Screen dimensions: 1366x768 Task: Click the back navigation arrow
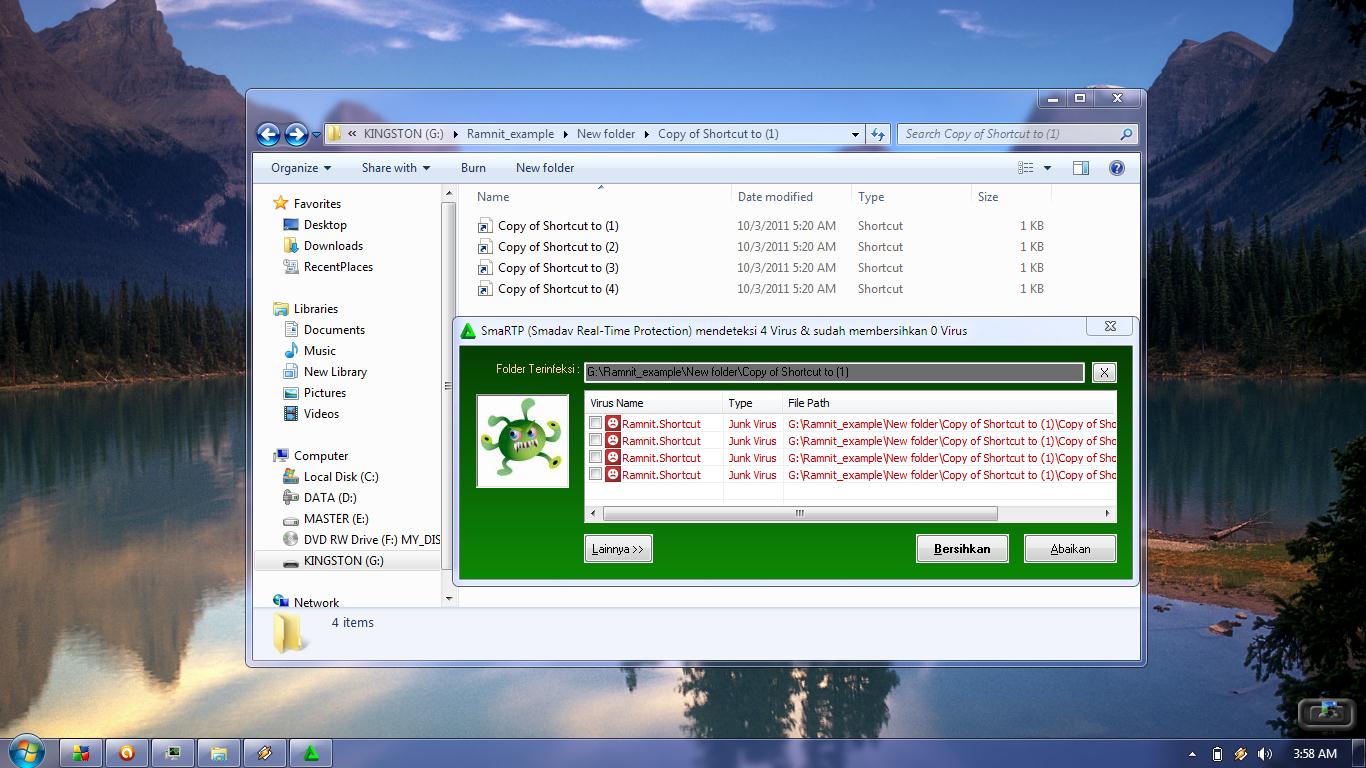pyautogui.click(x=268, y=133)
